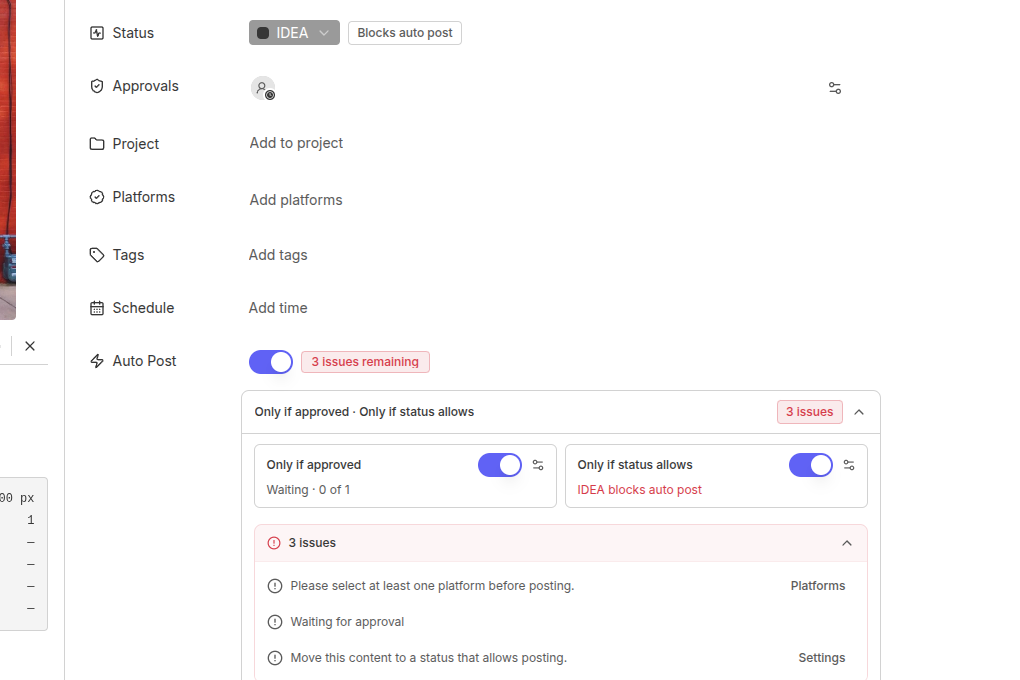Click 'Add tags'
This screenshot has height=680, width=1020.
278,255
